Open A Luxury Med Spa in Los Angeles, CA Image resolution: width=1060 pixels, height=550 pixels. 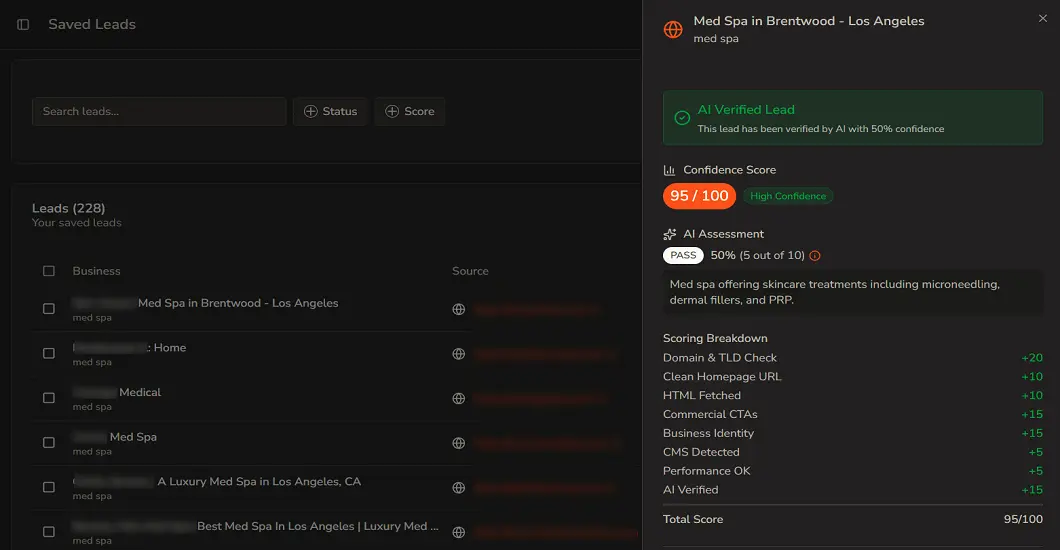259,482
